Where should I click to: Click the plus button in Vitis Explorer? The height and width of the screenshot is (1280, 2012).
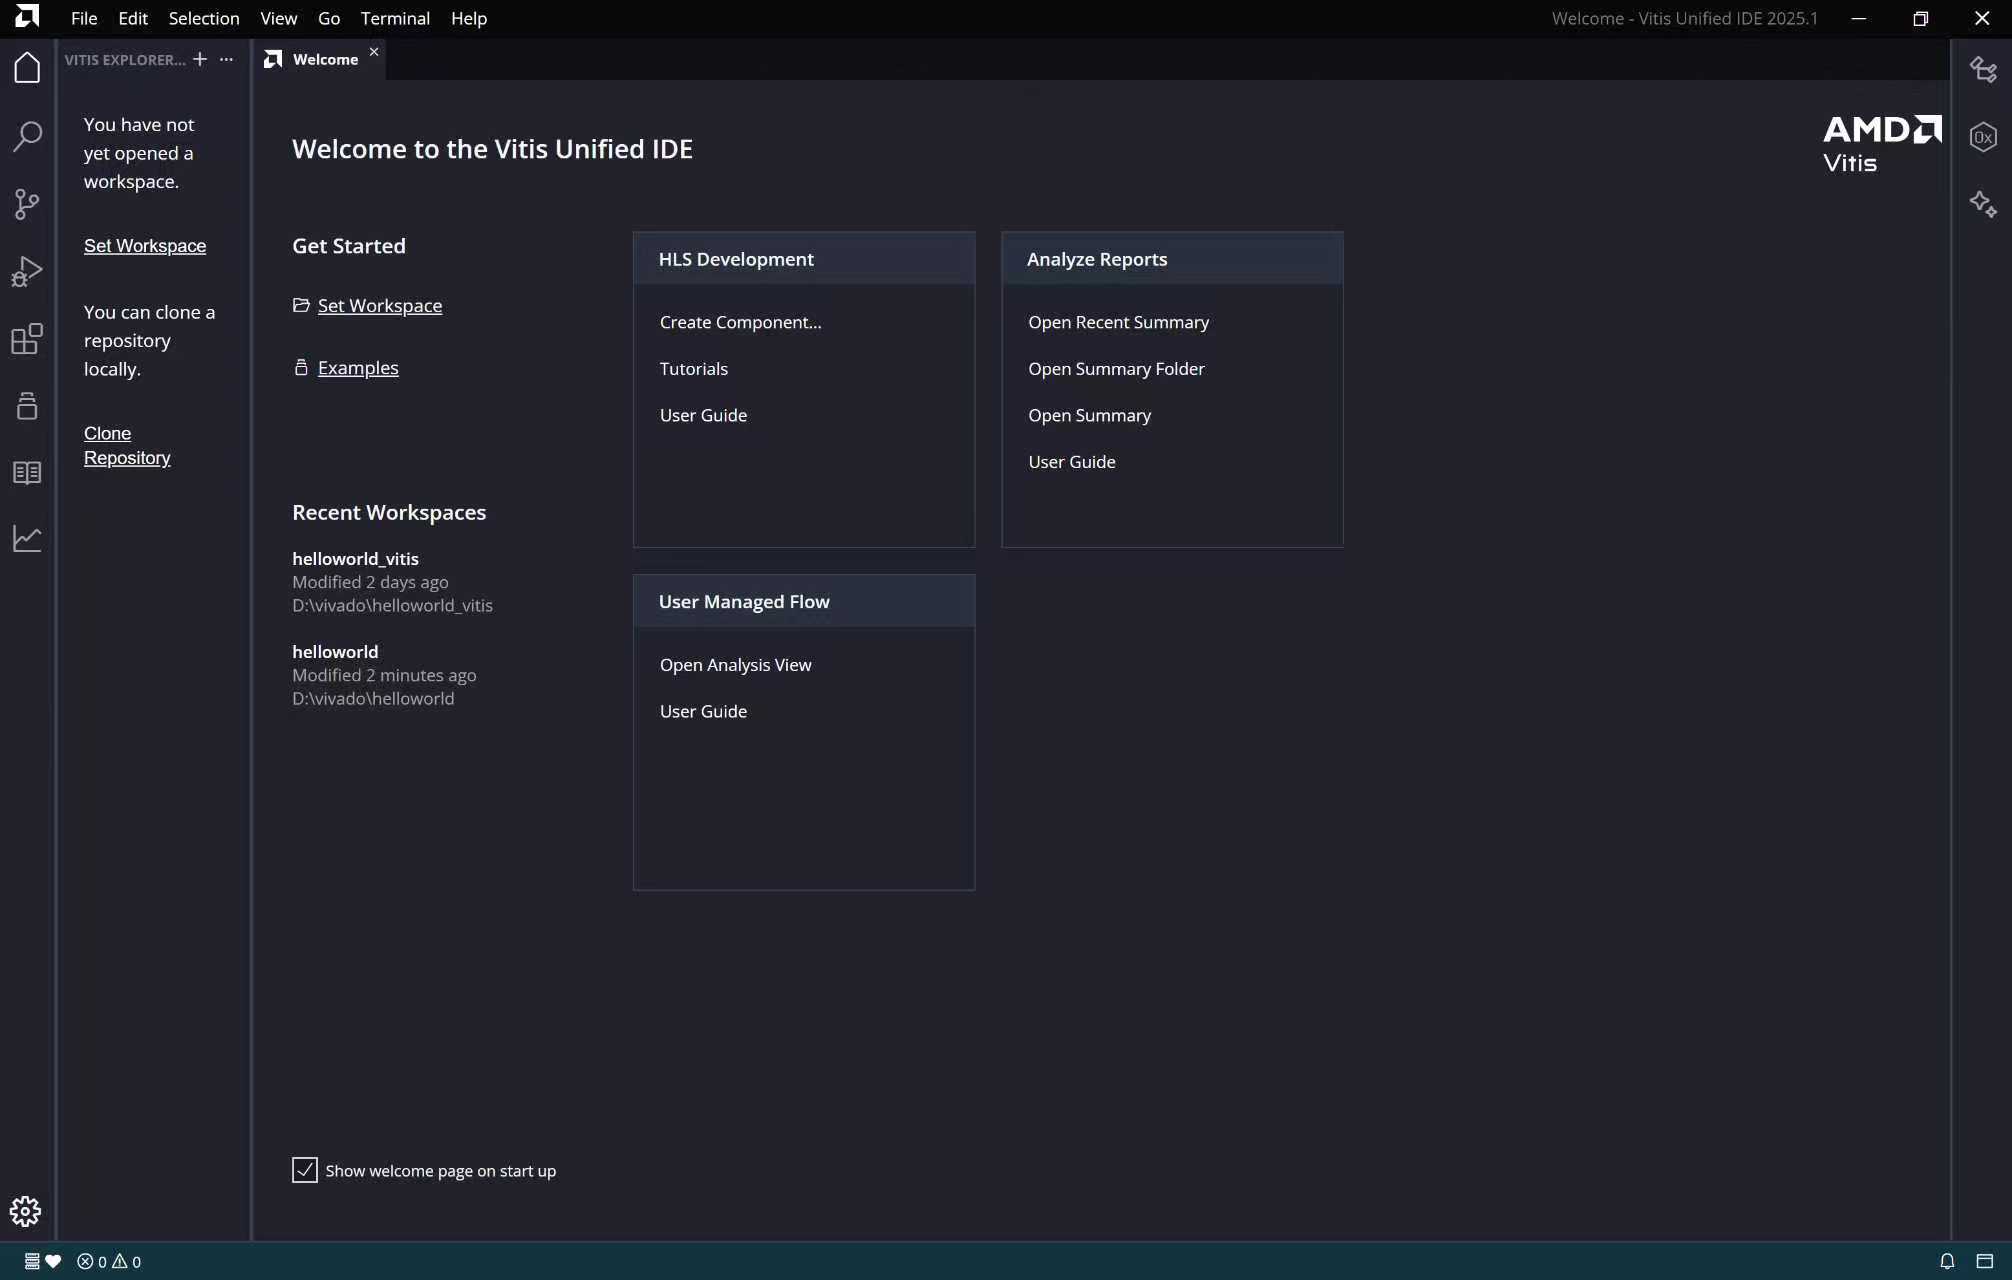tap(200, 60)
